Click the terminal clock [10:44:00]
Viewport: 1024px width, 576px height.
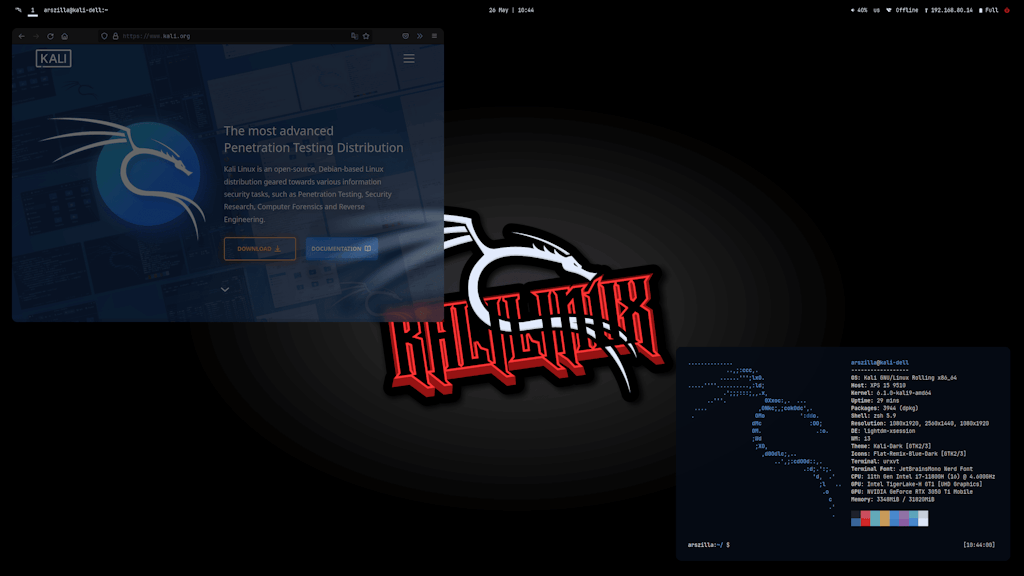(x=979, y=545)
